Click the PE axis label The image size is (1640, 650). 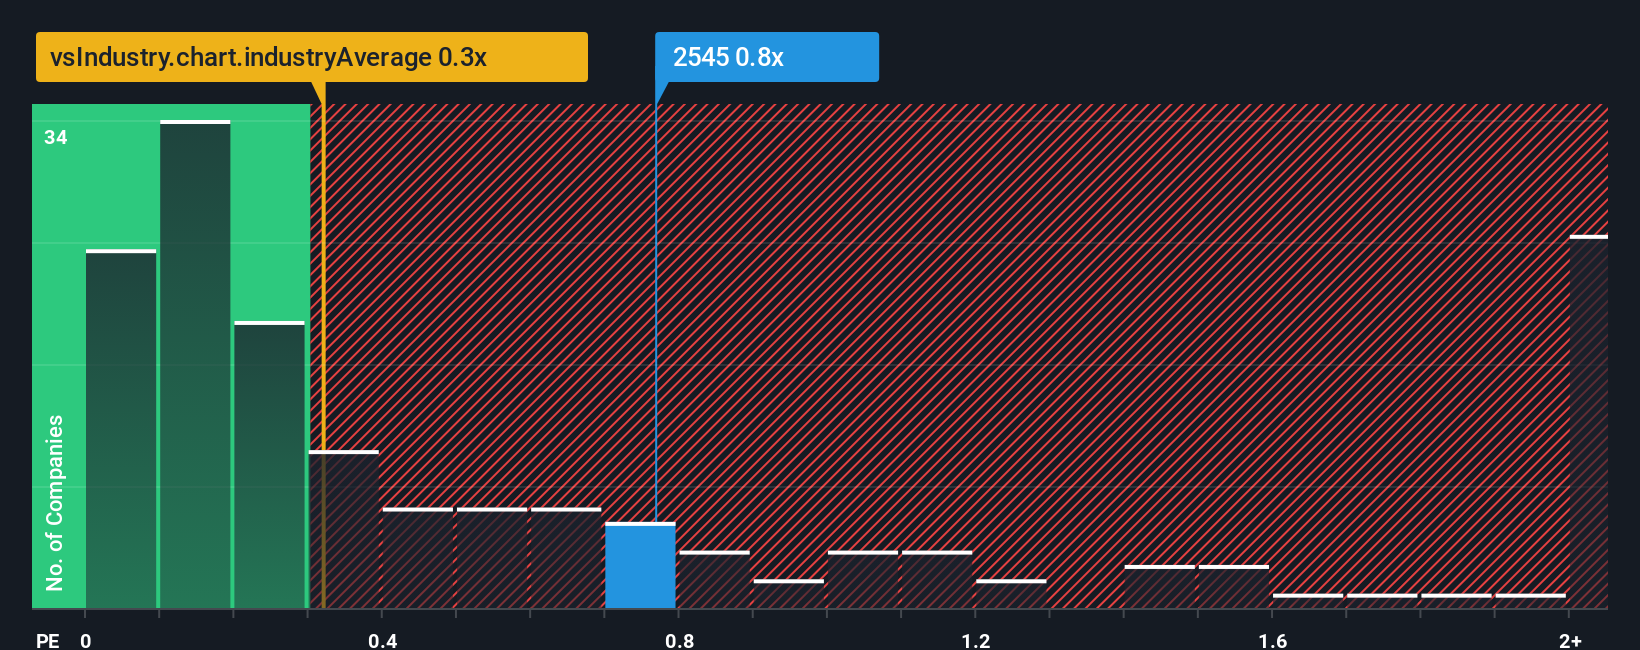[48, 640]
